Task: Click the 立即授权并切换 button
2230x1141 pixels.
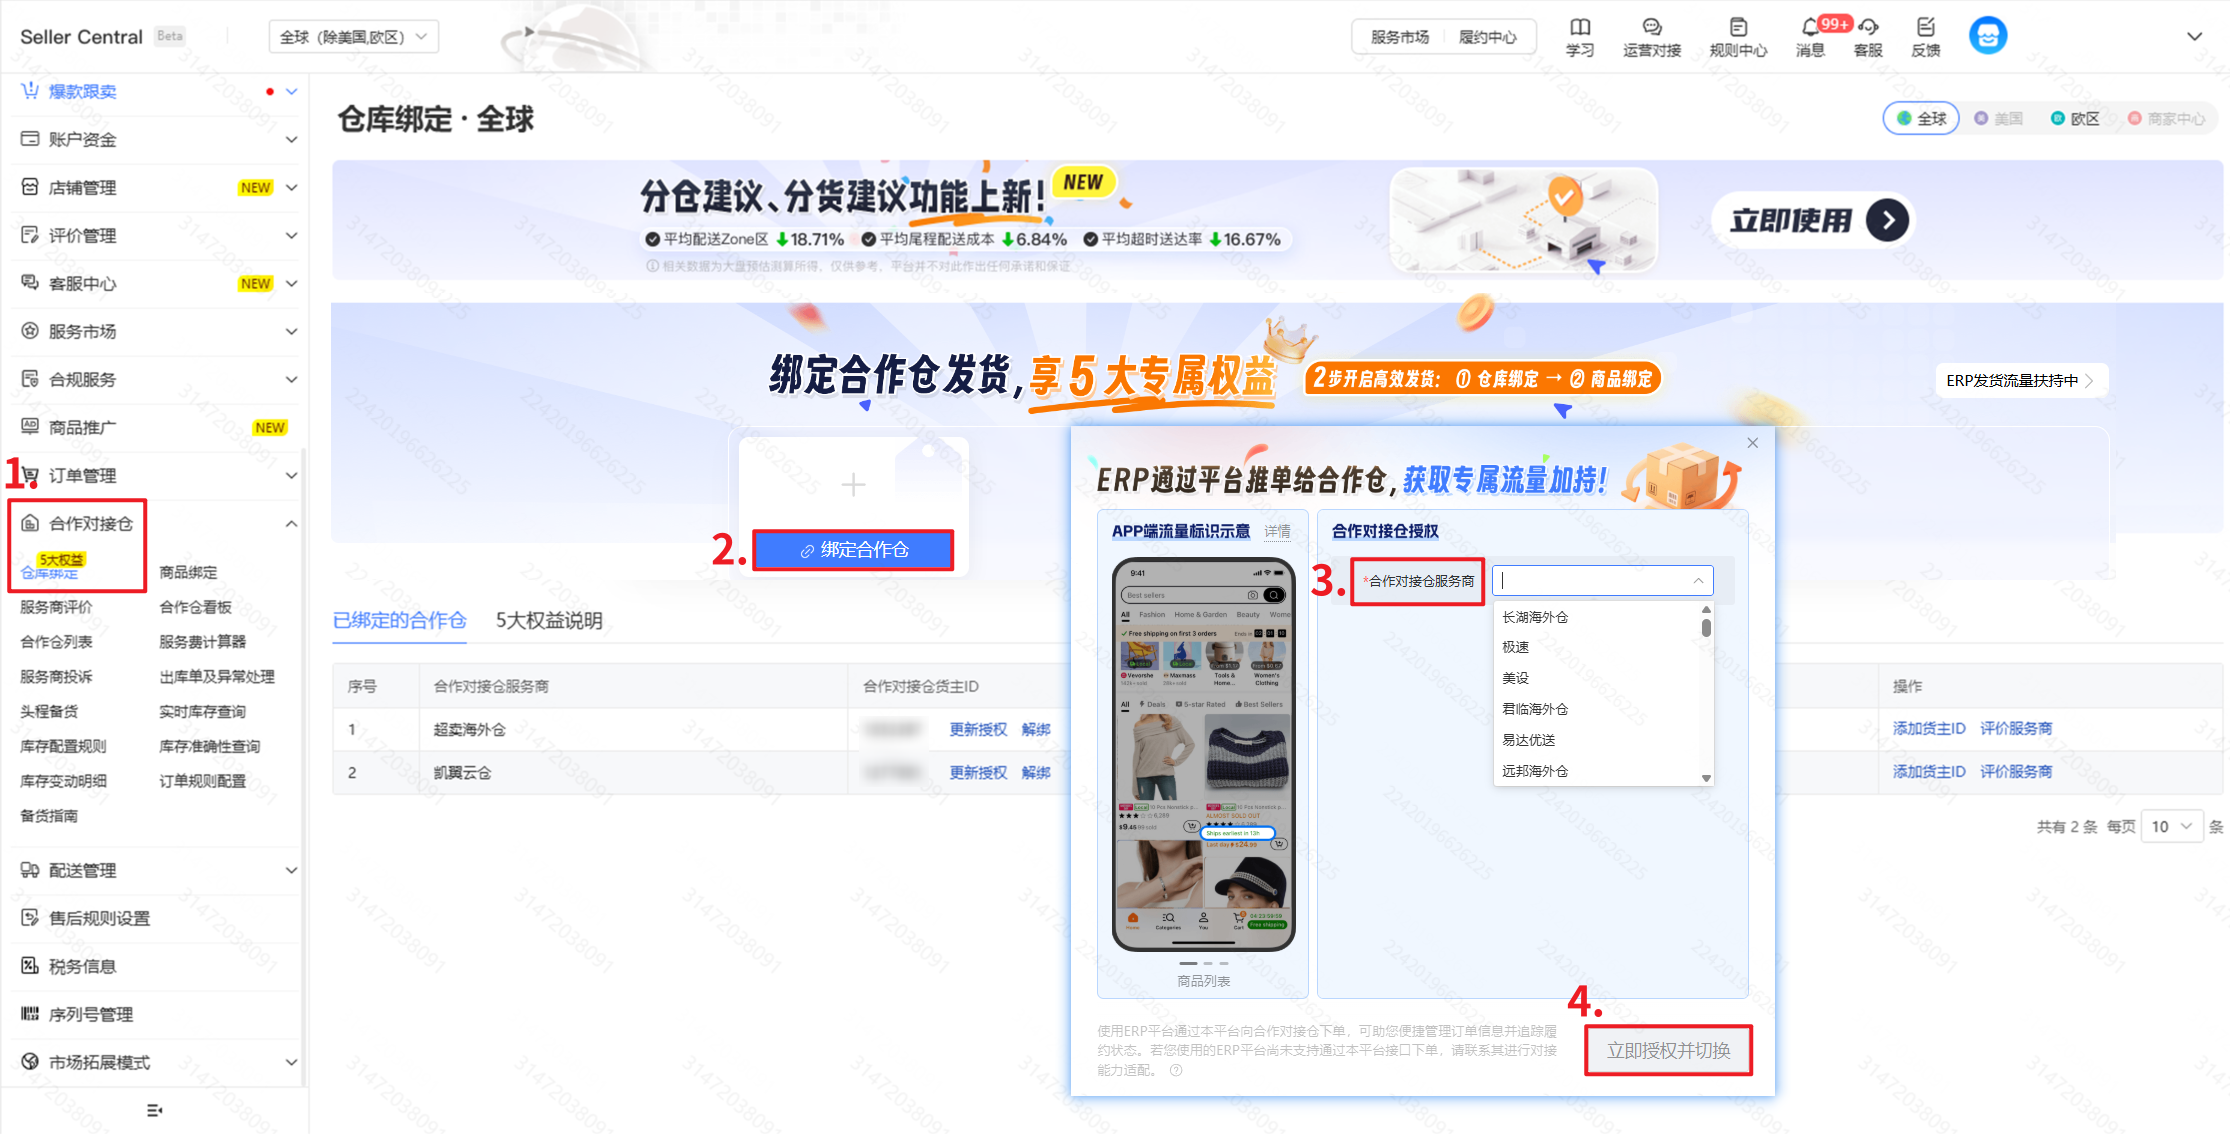Action: 1667,1050
